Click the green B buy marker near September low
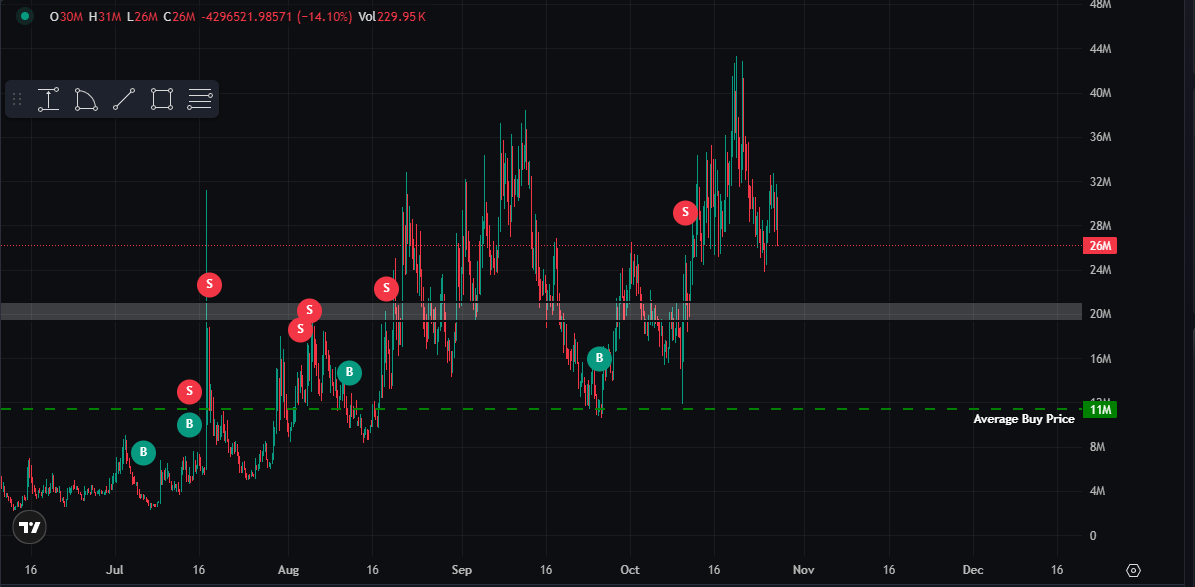1195x587 pixels. [x=599, y=358]
